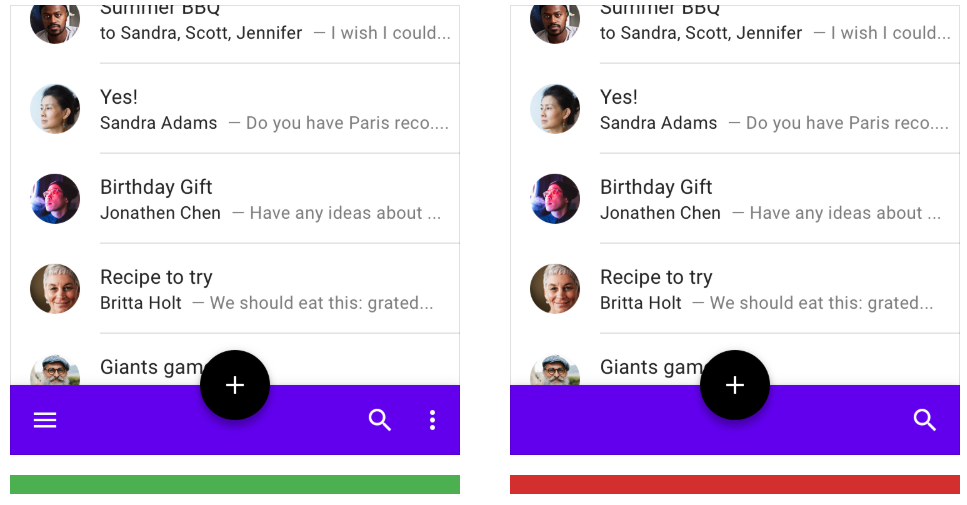Select Summer BBQ sender avatar in red-underlined mockup

[555, 21]
